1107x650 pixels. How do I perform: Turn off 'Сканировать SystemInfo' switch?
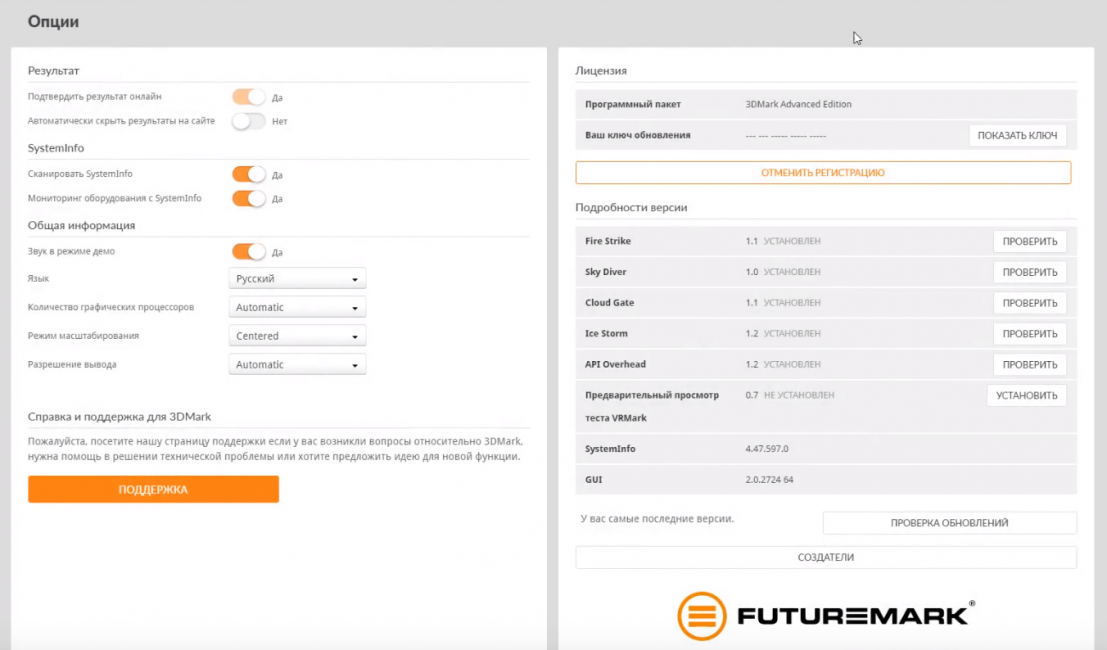pyautogui.click(x=249, y=174)
